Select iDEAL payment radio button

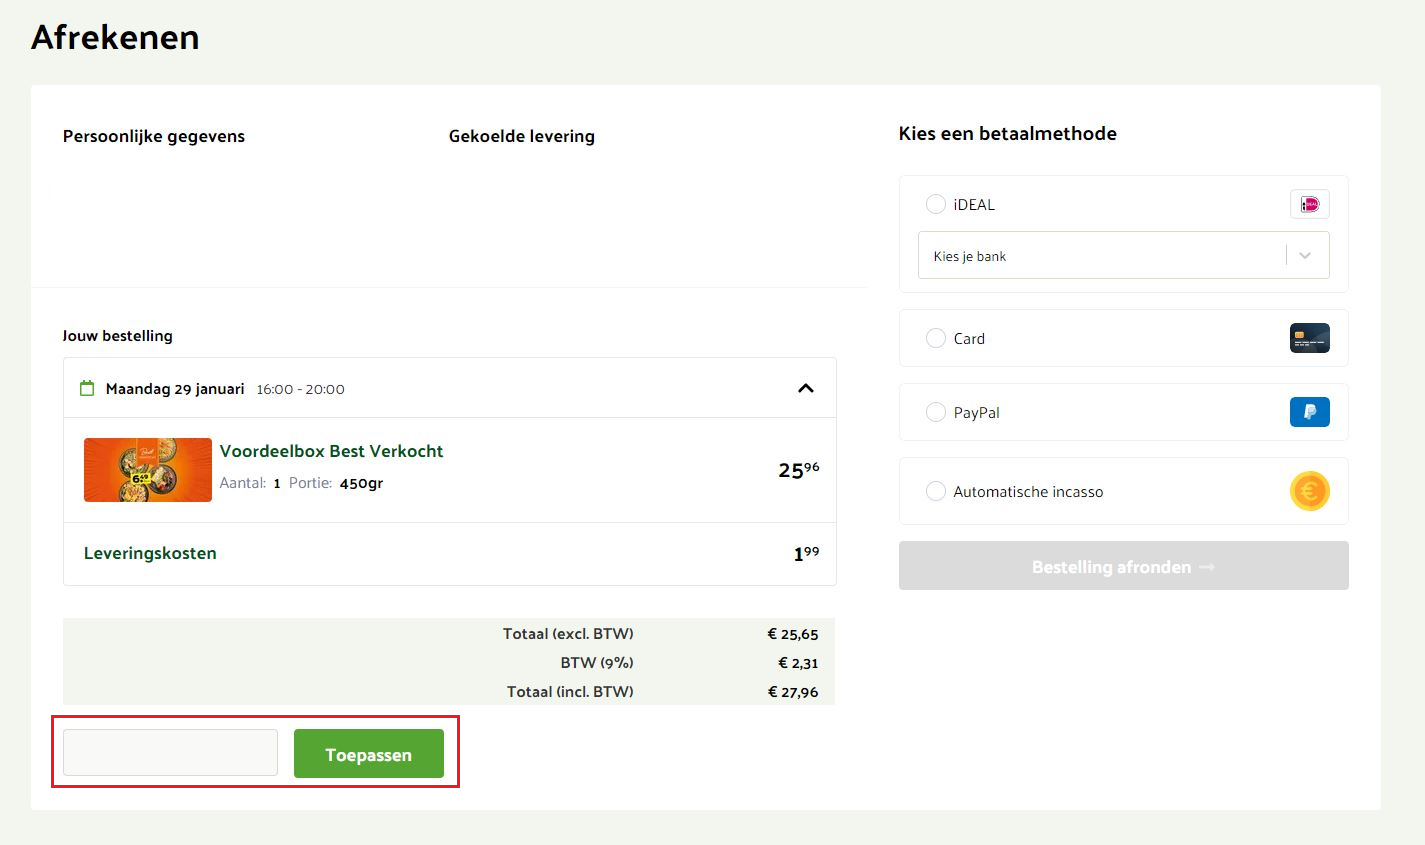tap(936, 204)
